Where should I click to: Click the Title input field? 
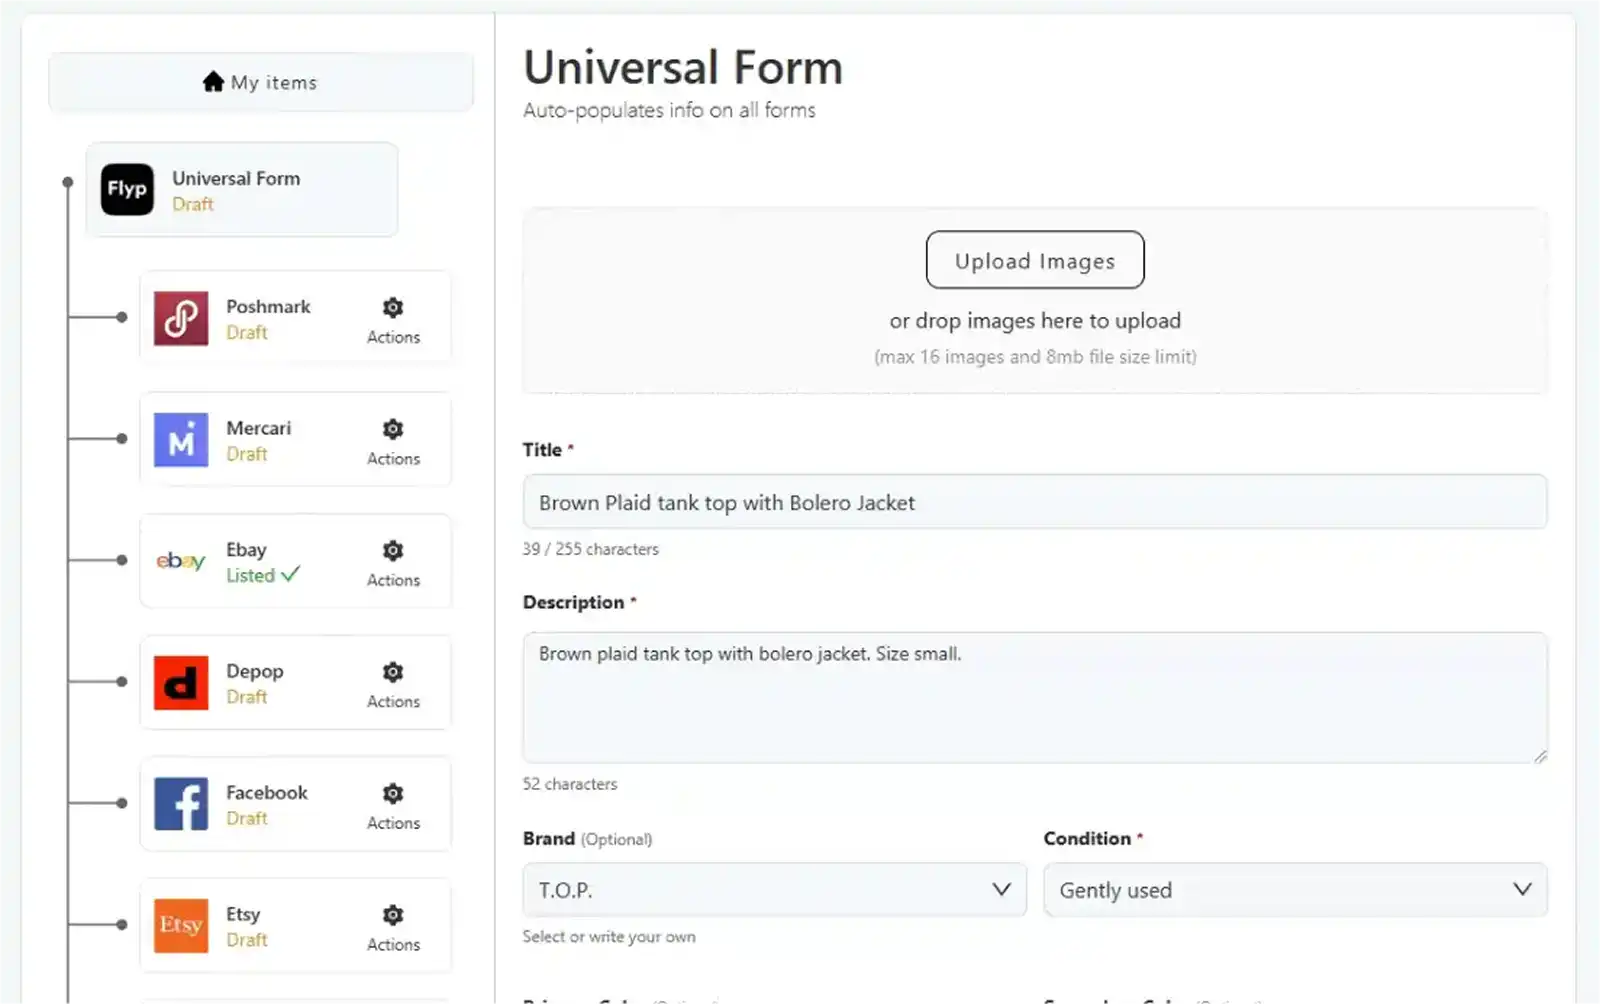point(1034,502)
